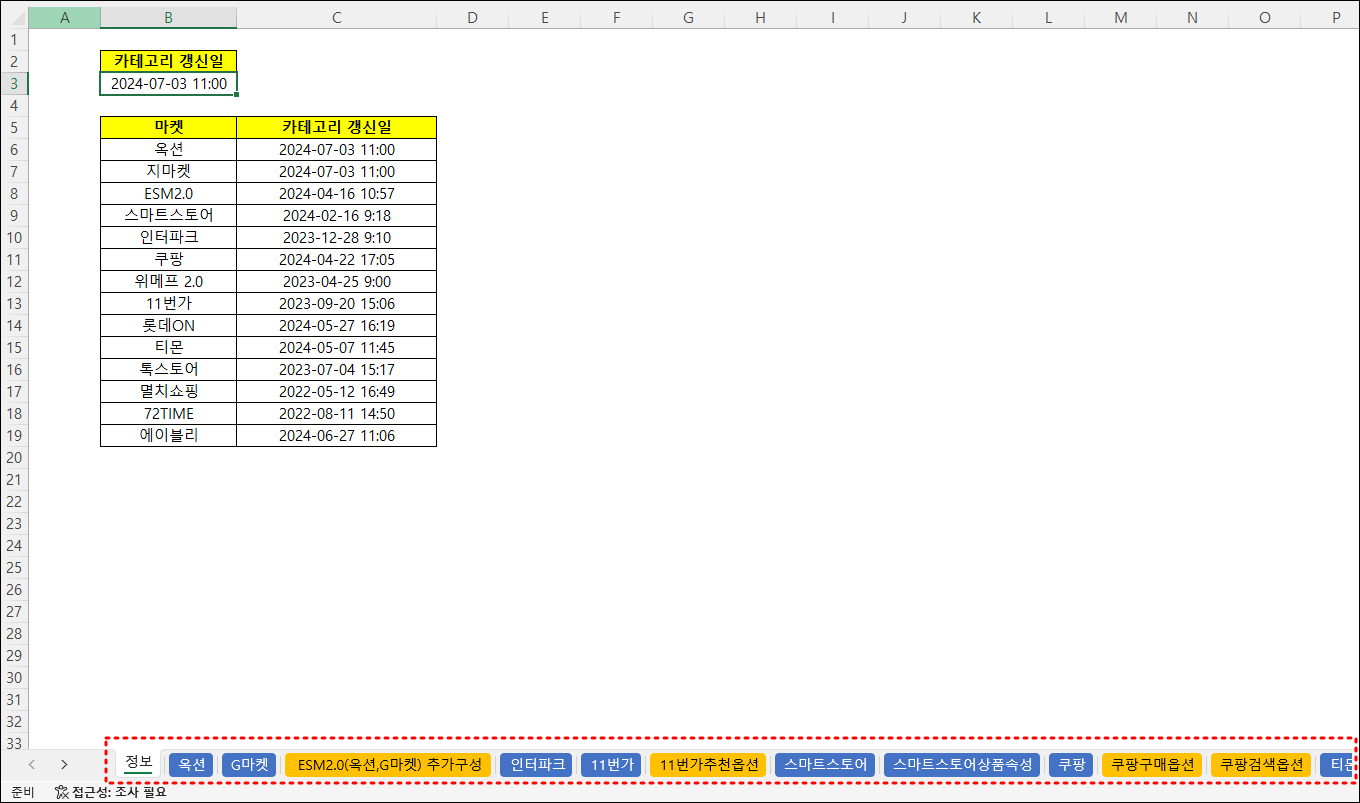
Task: Select cell B3 with 2024-07-03 11:00
Action: pyautogui.click(x=168, y=83)
